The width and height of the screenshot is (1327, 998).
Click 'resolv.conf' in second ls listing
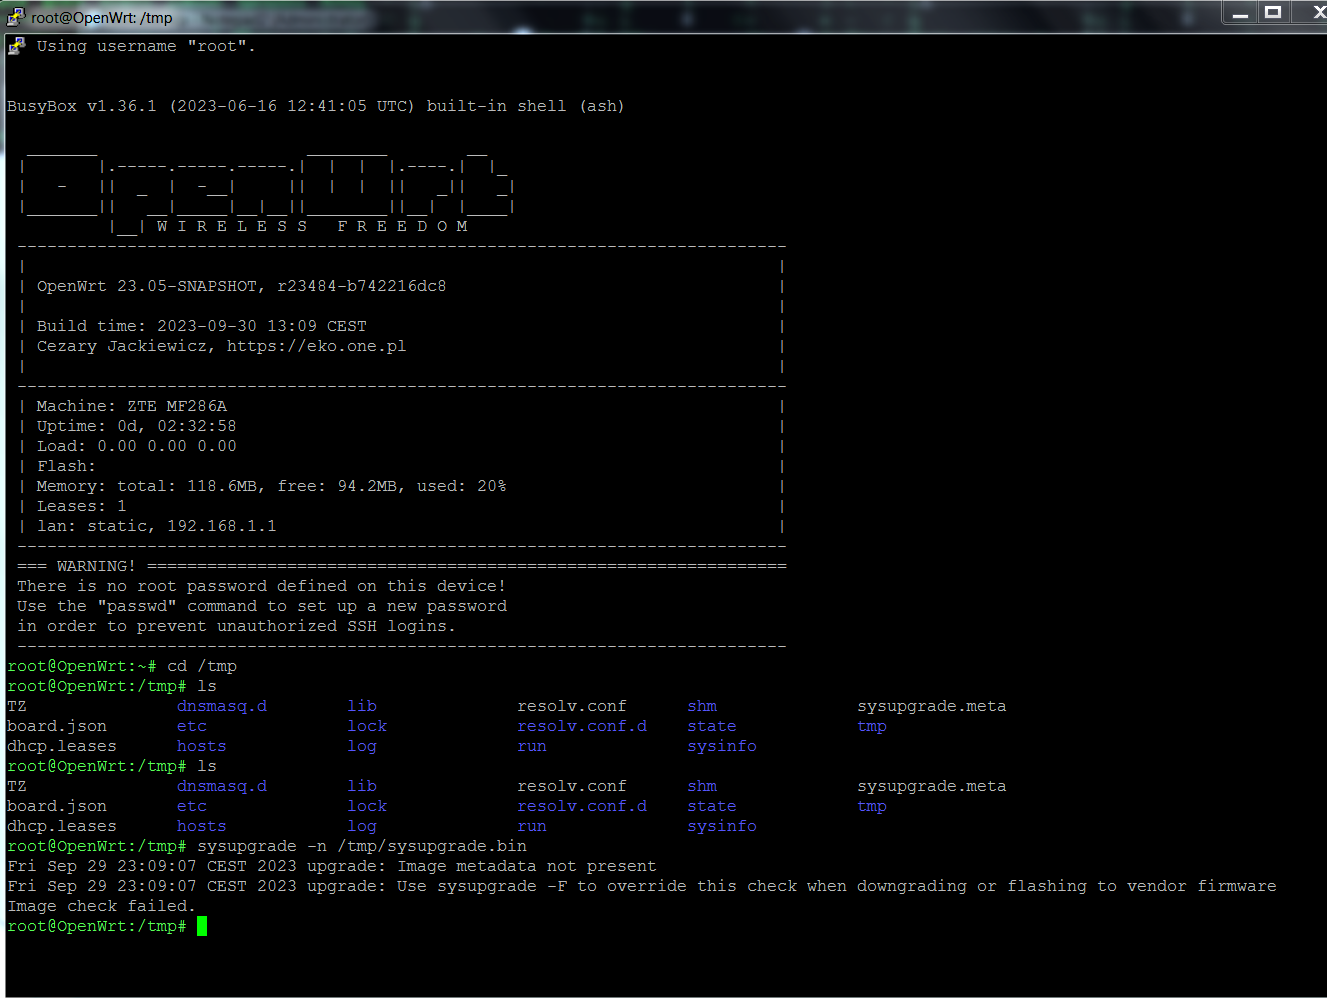click(x=572, y=786)
